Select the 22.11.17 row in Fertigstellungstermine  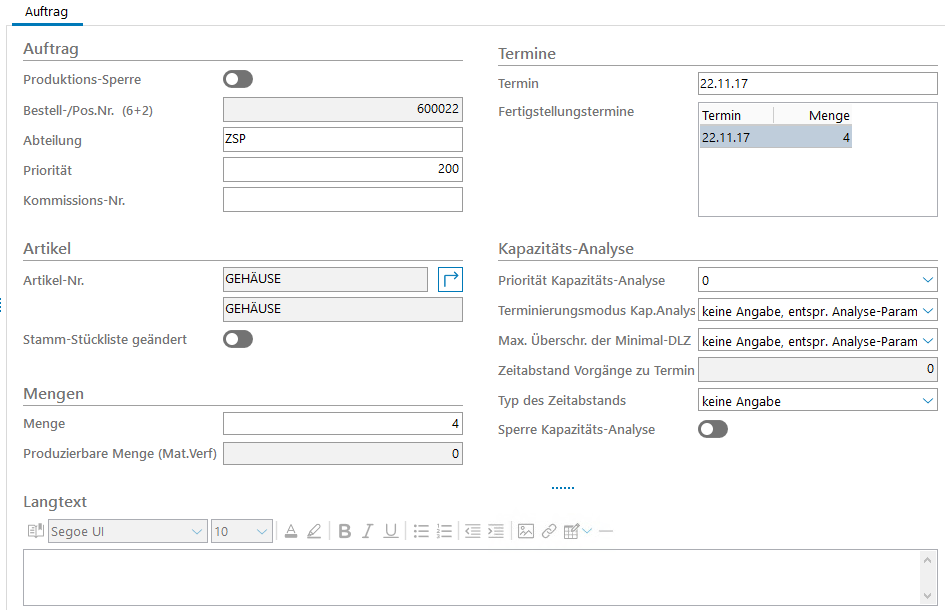[775, 137]
